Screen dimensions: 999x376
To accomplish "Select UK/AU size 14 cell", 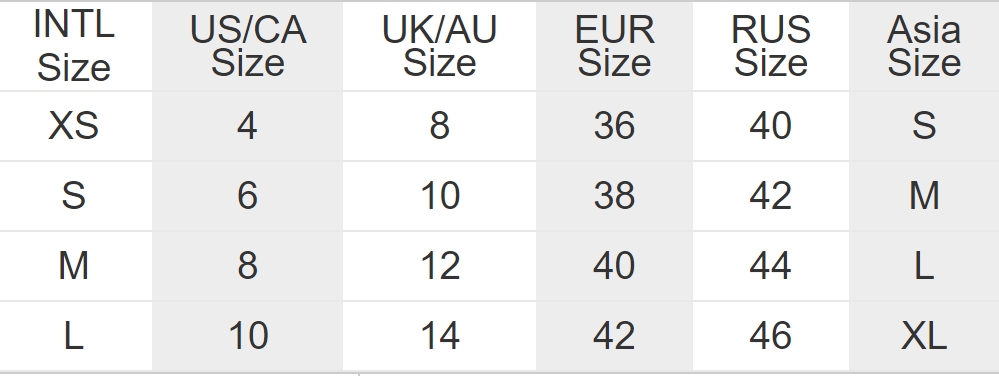I will click(x=440, y=336).
